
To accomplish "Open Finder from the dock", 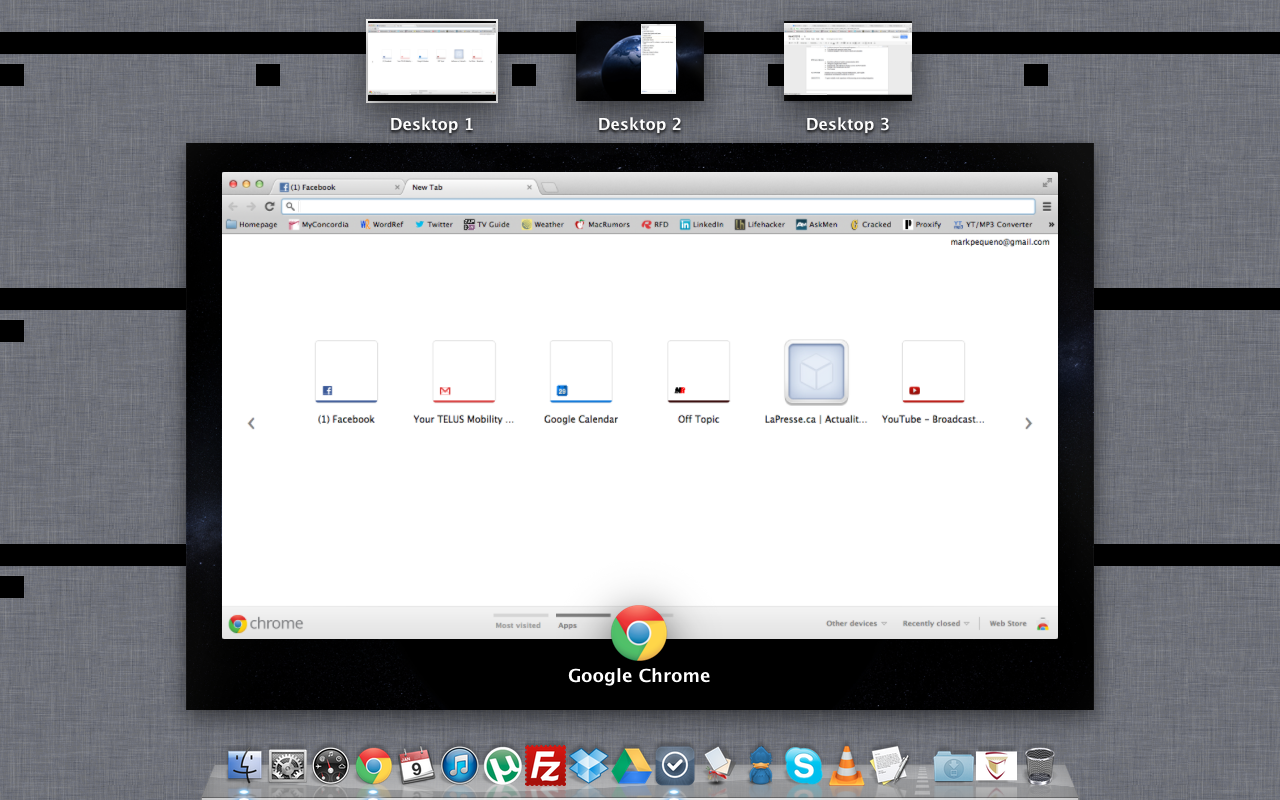I will coord(244,766).
